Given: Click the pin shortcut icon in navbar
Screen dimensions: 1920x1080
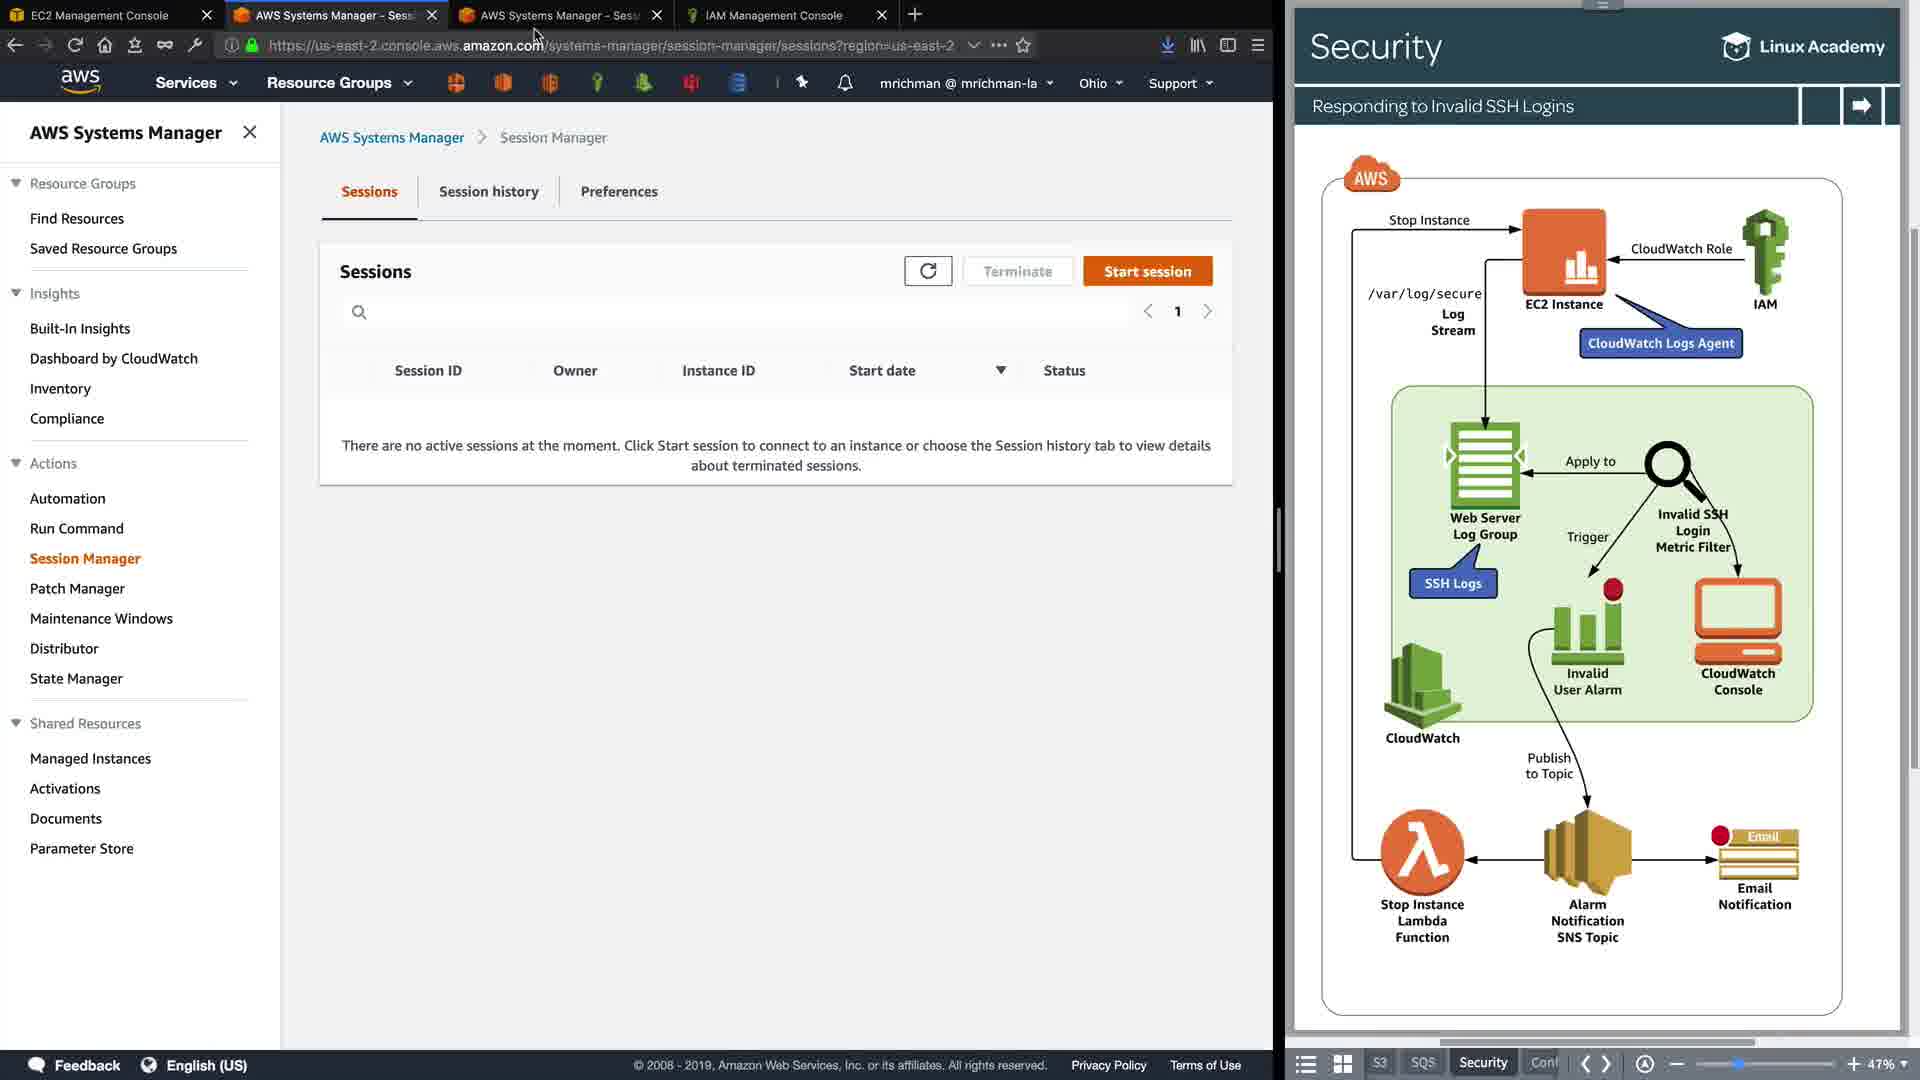Looking at the screenshot, I should tap(802, 83).
